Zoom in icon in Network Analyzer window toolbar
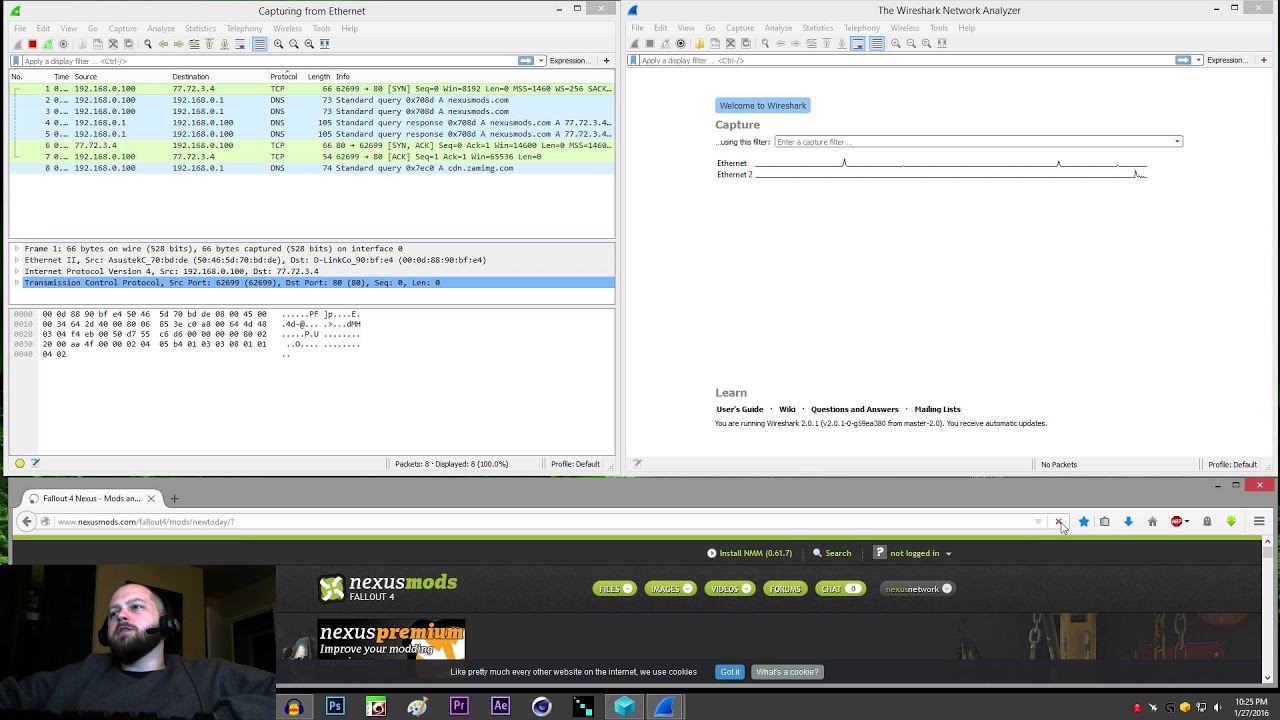1280x720 pixels. point(896,44)
